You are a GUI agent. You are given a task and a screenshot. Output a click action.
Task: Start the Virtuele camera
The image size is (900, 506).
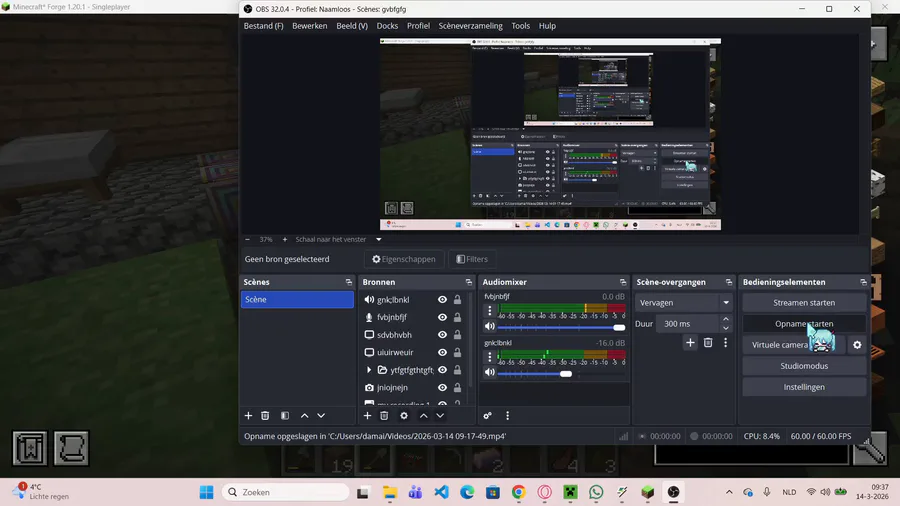pyautogui.click(x=794, y=345)
